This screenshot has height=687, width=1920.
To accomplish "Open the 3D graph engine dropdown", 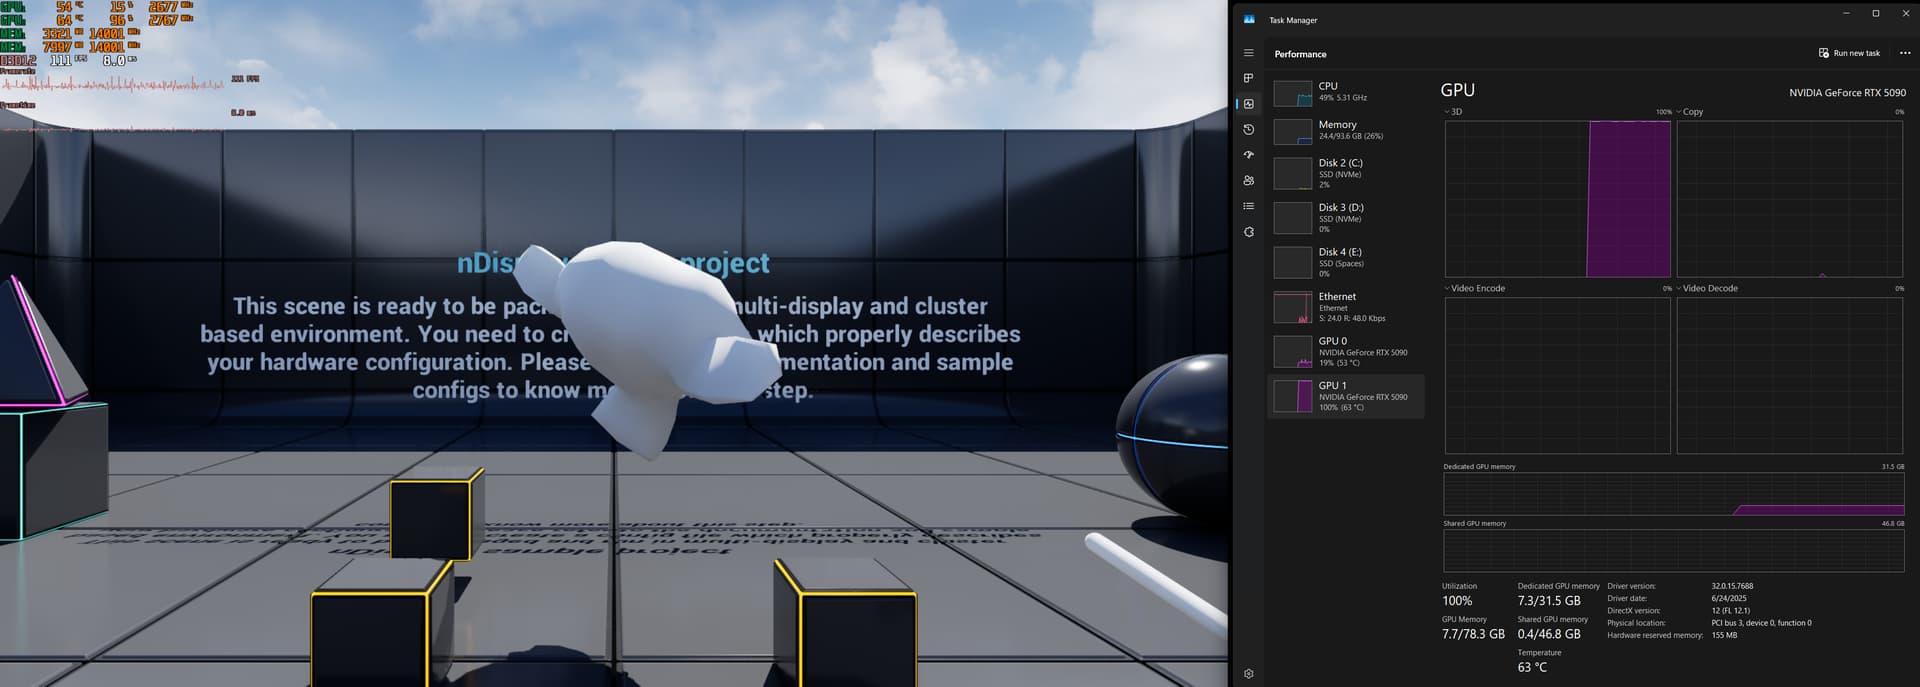I will coord(1452,112).
